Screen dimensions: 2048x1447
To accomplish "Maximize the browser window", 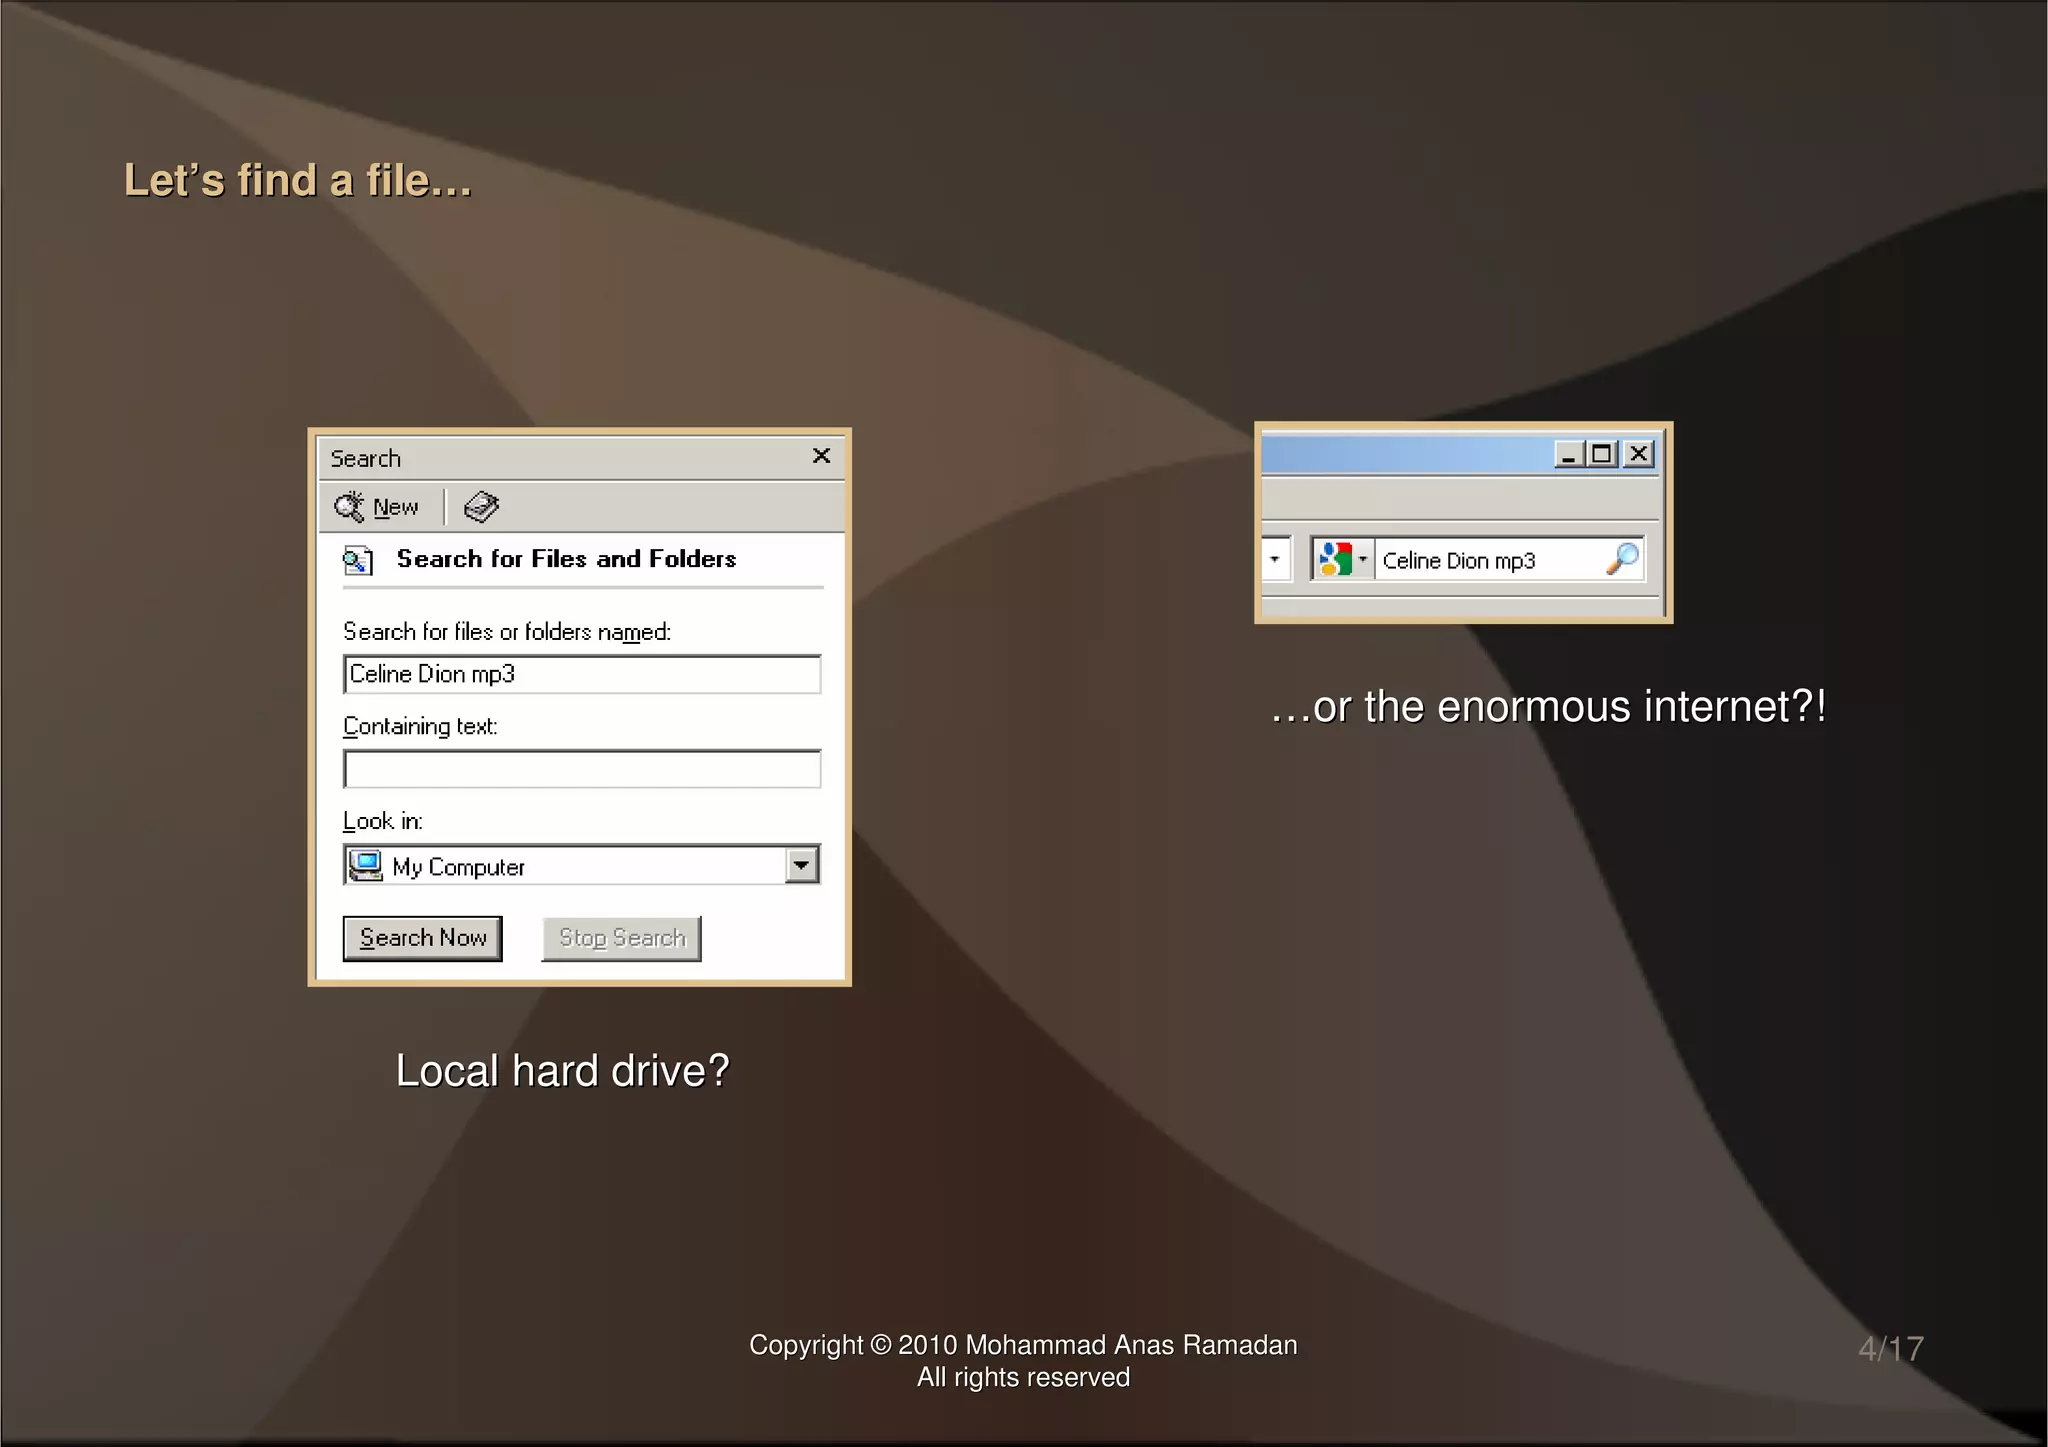I will (1602, 455).
